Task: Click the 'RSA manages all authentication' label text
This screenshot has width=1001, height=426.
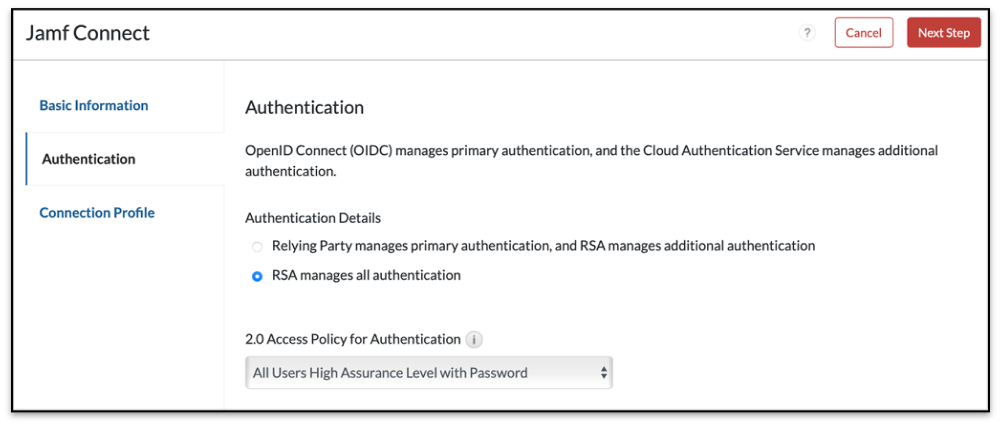Action: pyautogui.click(x=366, y=275)
